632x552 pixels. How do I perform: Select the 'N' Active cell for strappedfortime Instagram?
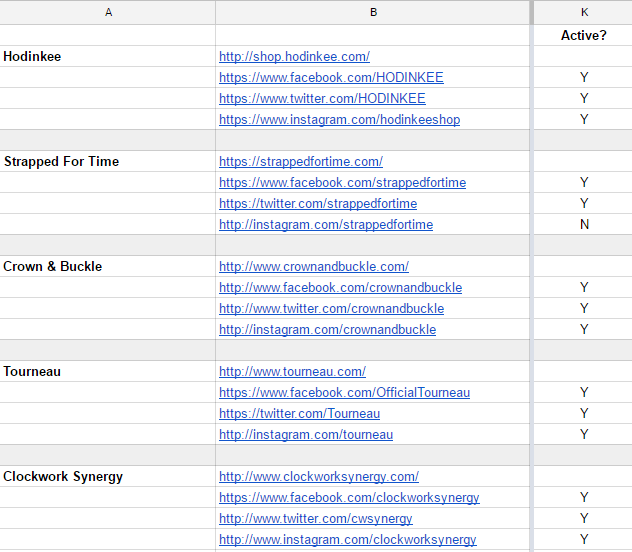pos(584,225)
